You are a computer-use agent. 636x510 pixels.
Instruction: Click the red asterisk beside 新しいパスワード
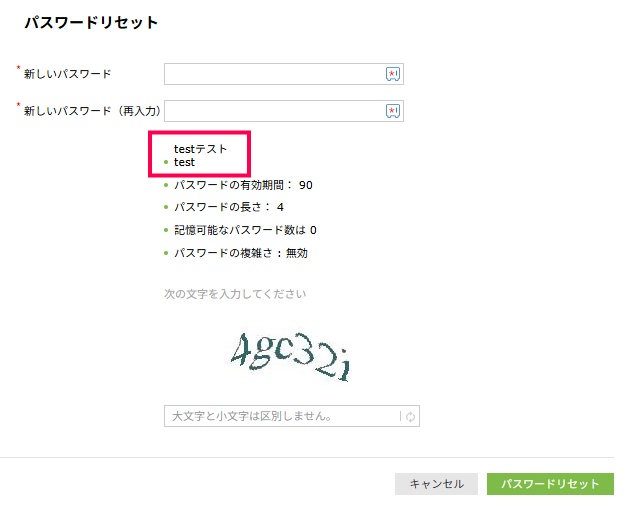point(18,69)
